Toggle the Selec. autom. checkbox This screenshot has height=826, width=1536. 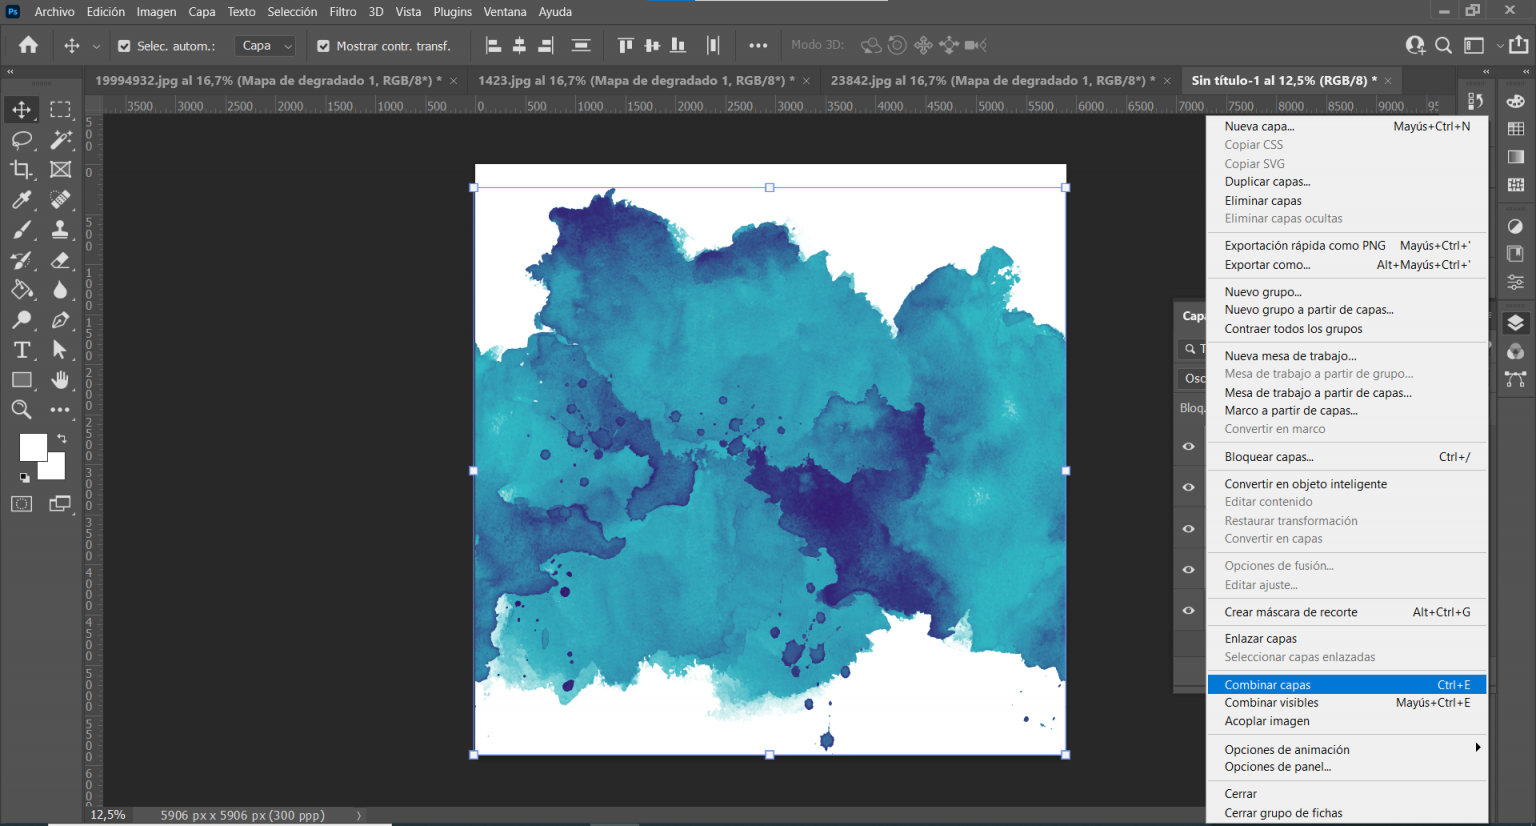click(x=124, y=46)
